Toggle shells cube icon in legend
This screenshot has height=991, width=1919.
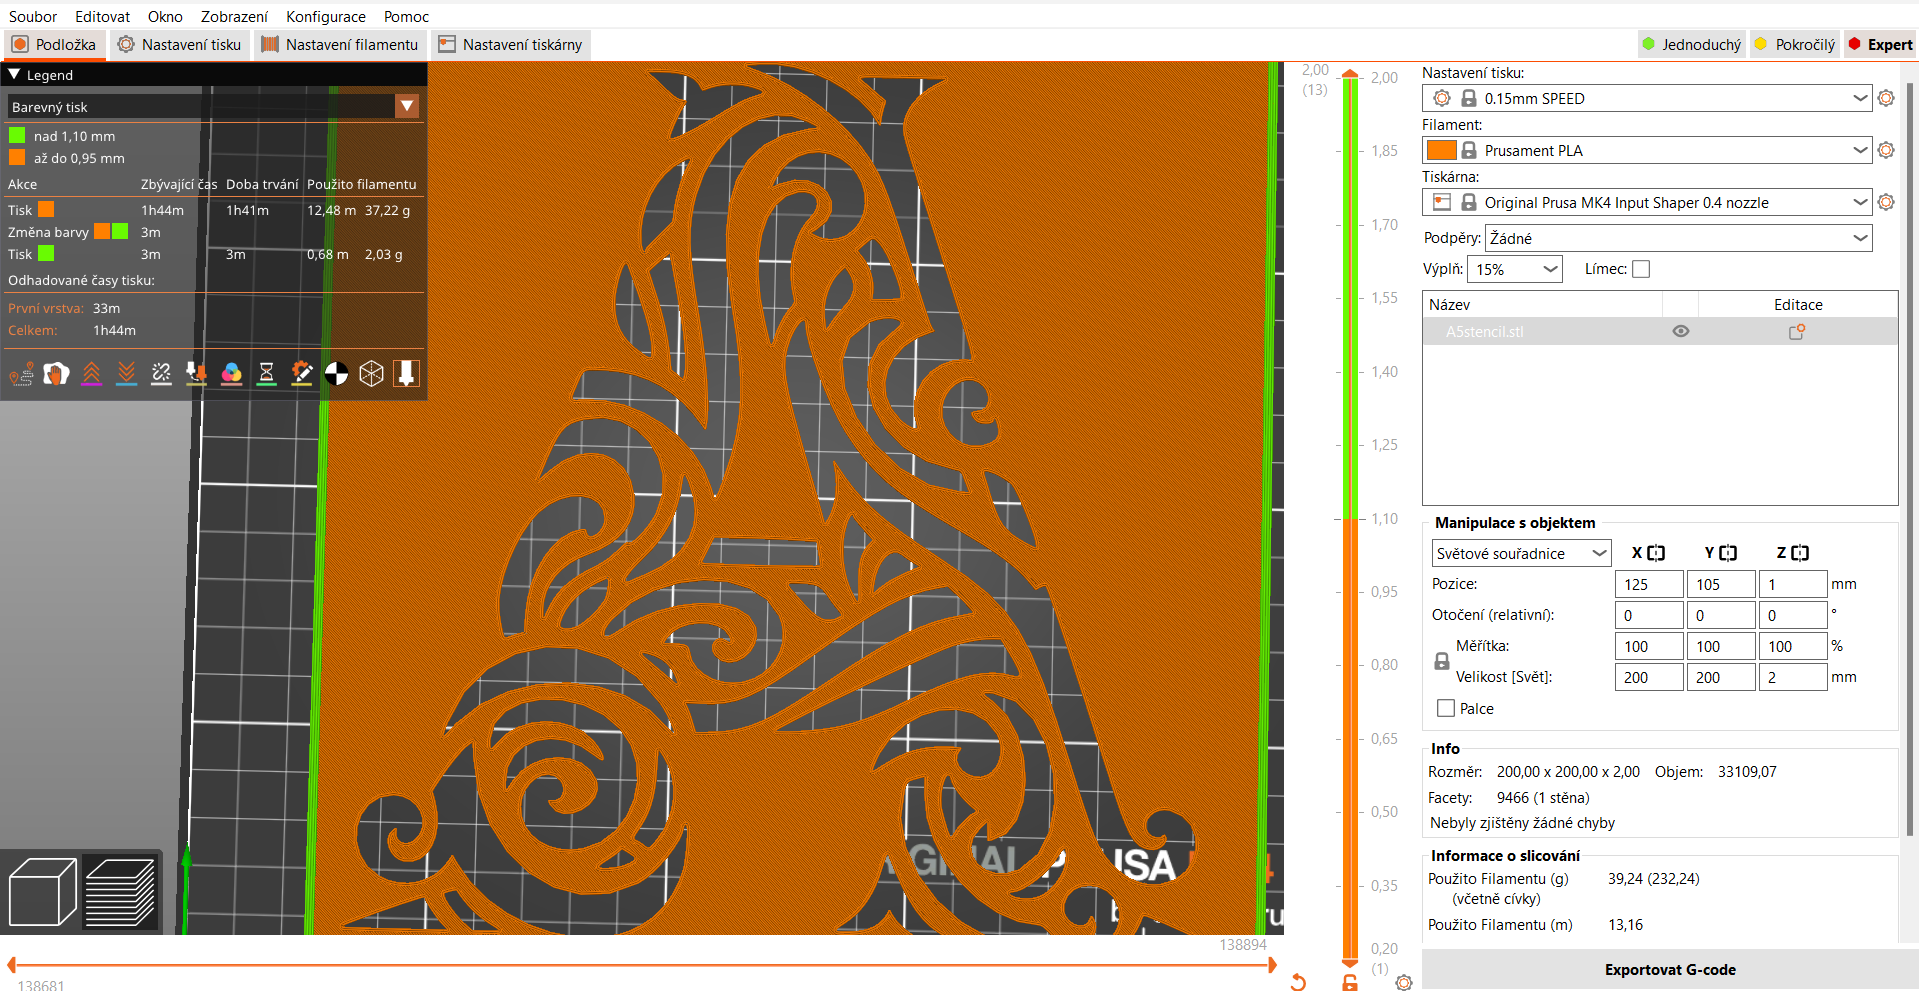371,374
